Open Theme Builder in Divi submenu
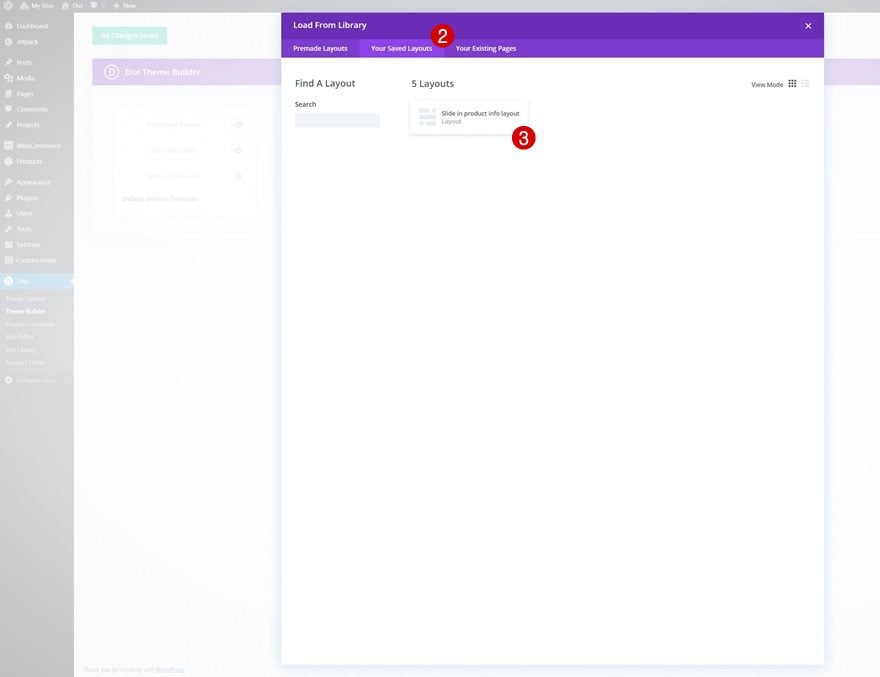The width and height of the screenshot is (880, 677). pyautogui.click(x=25, y=311)
